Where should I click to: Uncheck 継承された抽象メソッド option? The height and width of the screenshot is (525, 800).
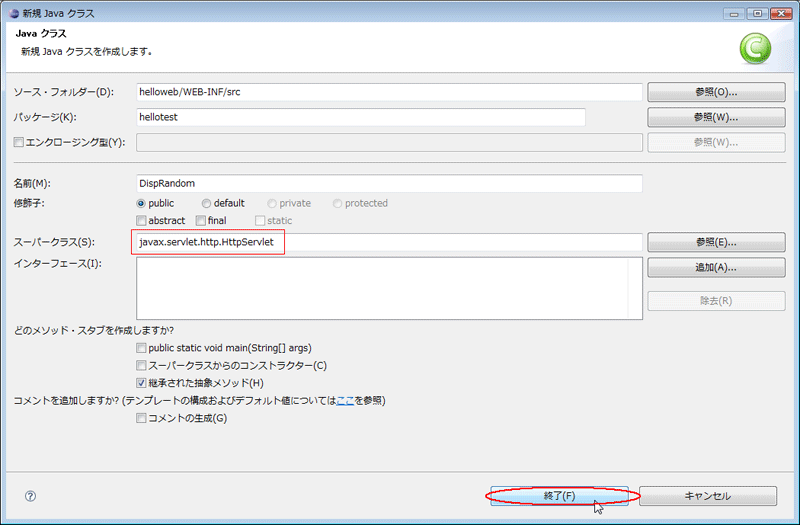(x=141, y=383)
